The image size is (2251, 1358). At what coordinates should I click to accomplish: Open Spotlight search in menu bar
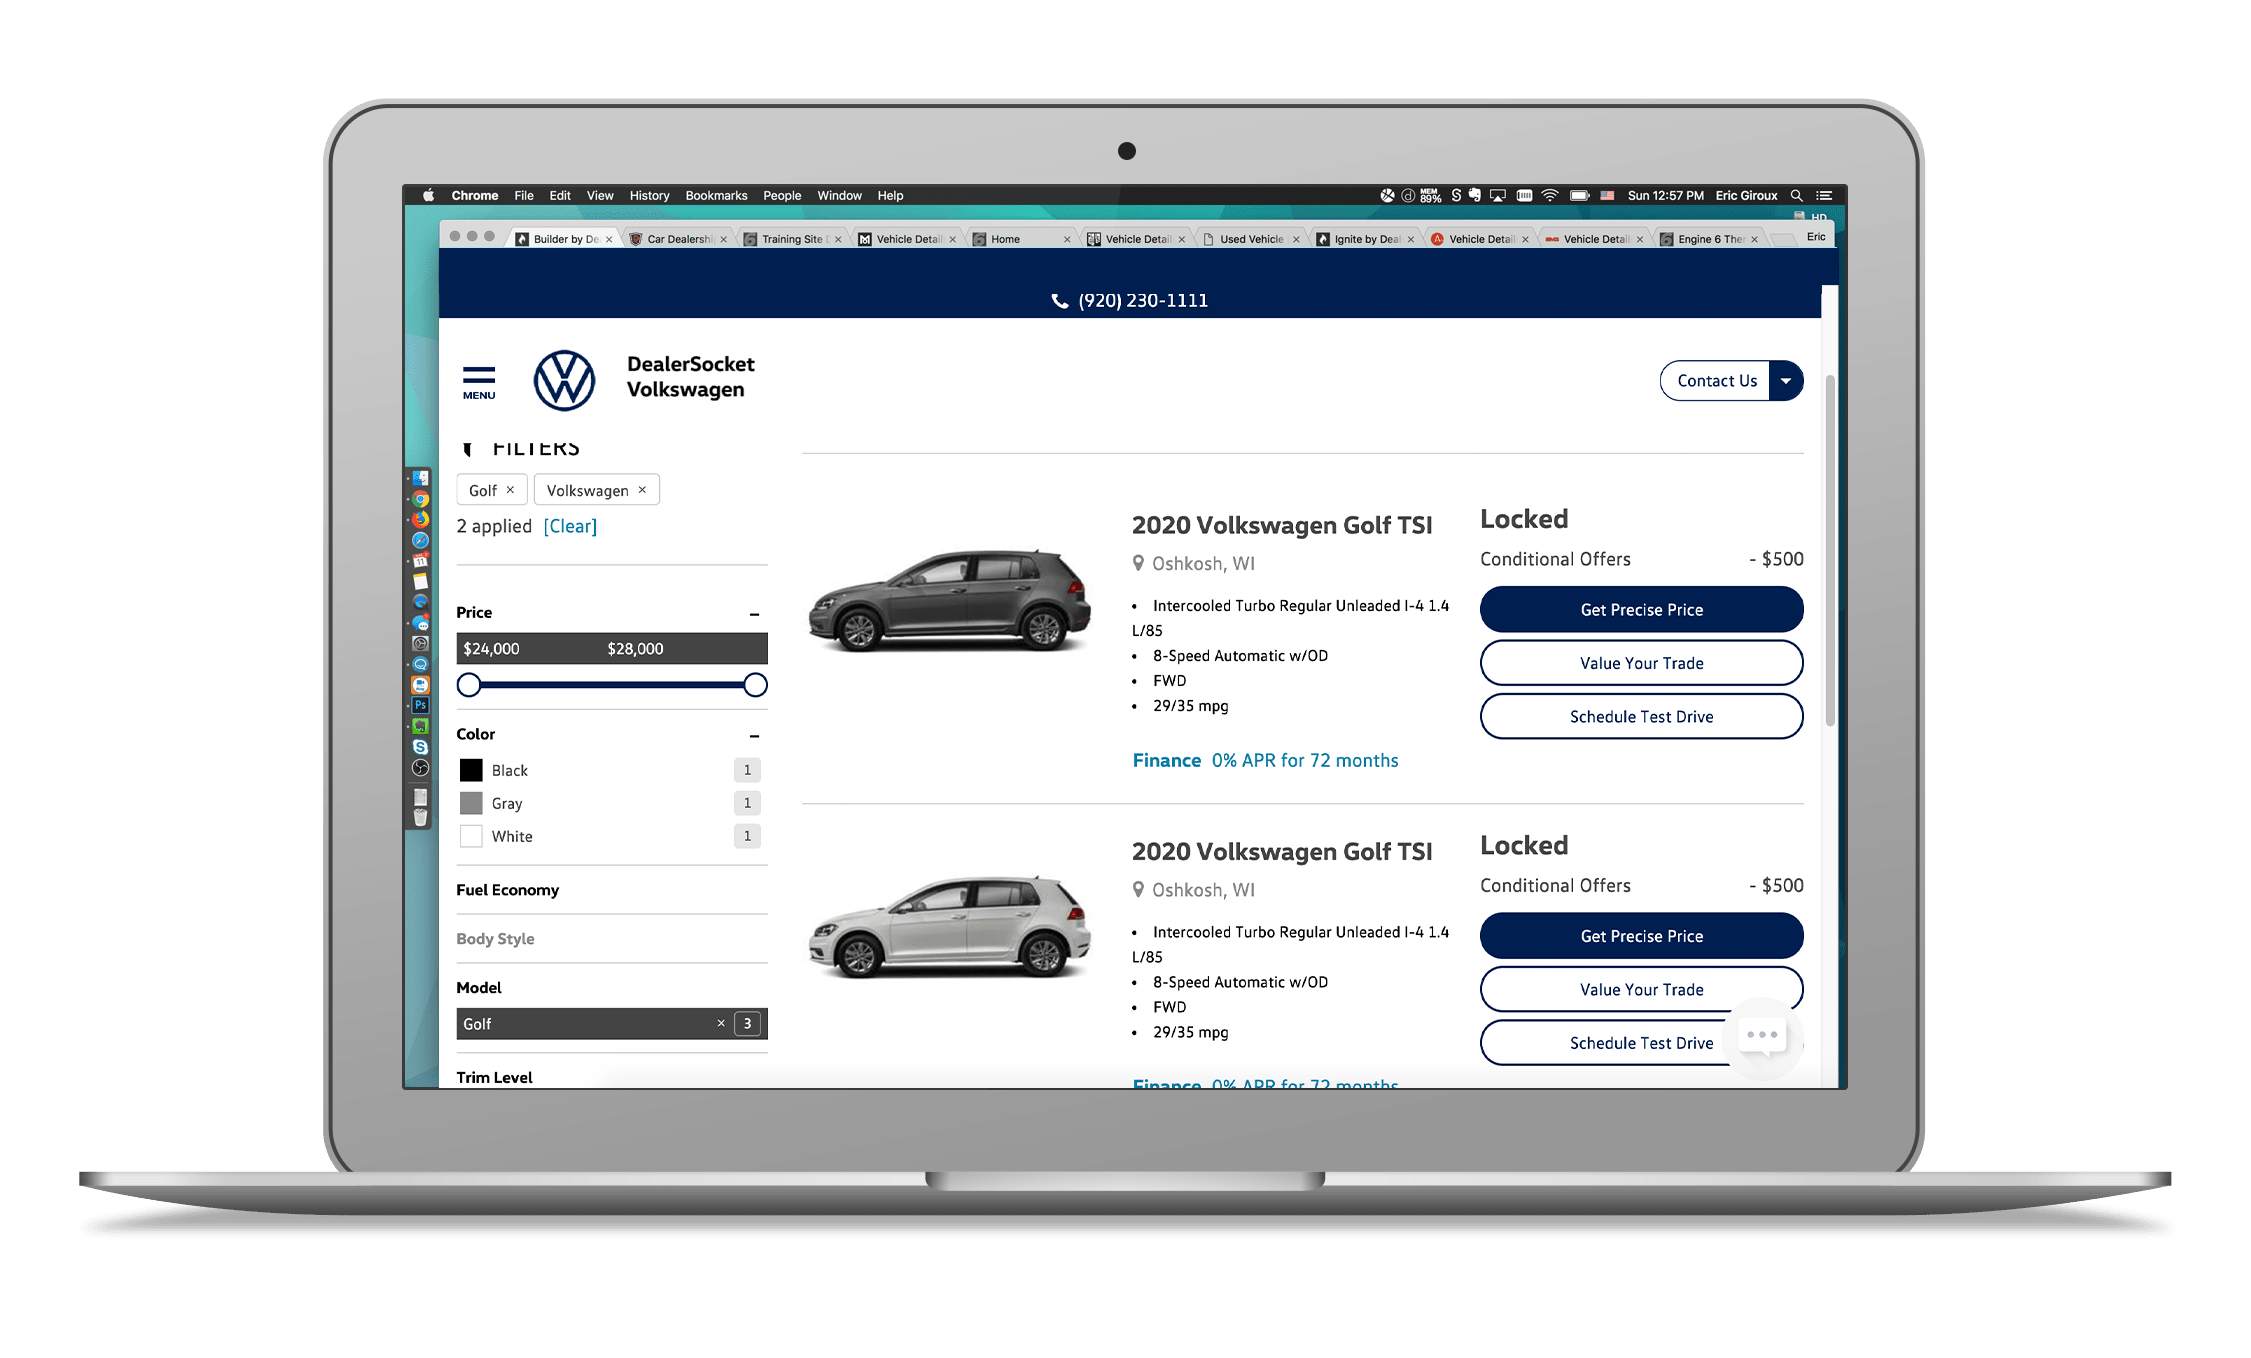[1796, 196]
